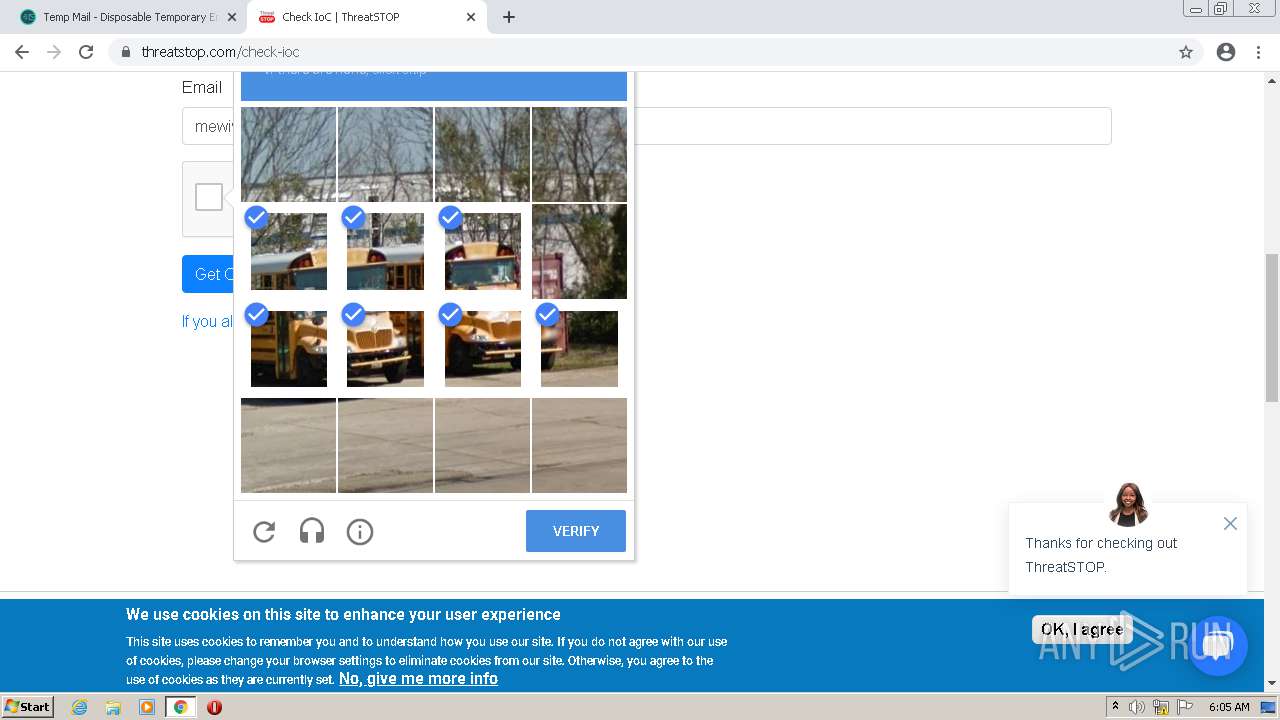Select fourth tile in top captcha row
The height and width of the screenshot is (720, 1280).
579,154
